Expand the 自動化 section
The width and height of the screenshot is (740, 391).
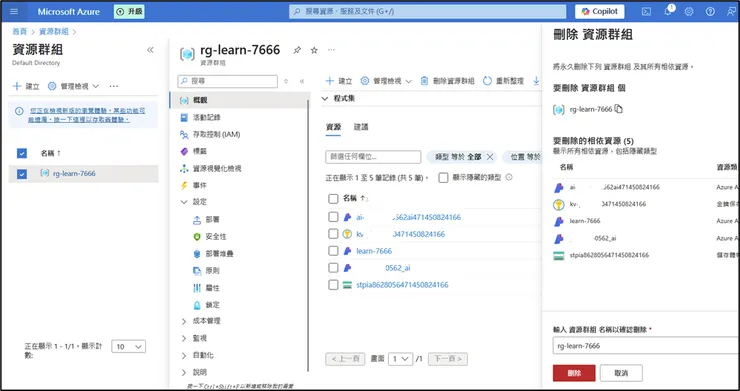click(x=184, y=355)
